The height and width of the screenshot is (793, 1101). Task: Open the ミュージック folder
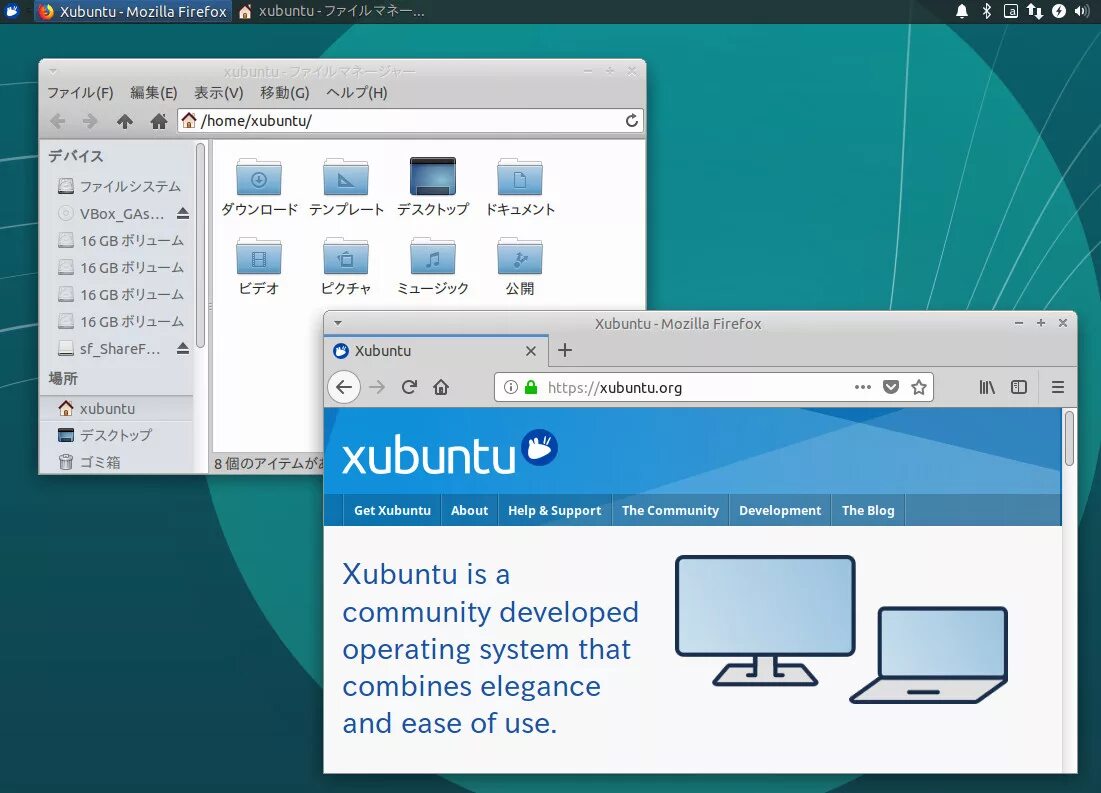pyautogui.click(x=433, y=266)
